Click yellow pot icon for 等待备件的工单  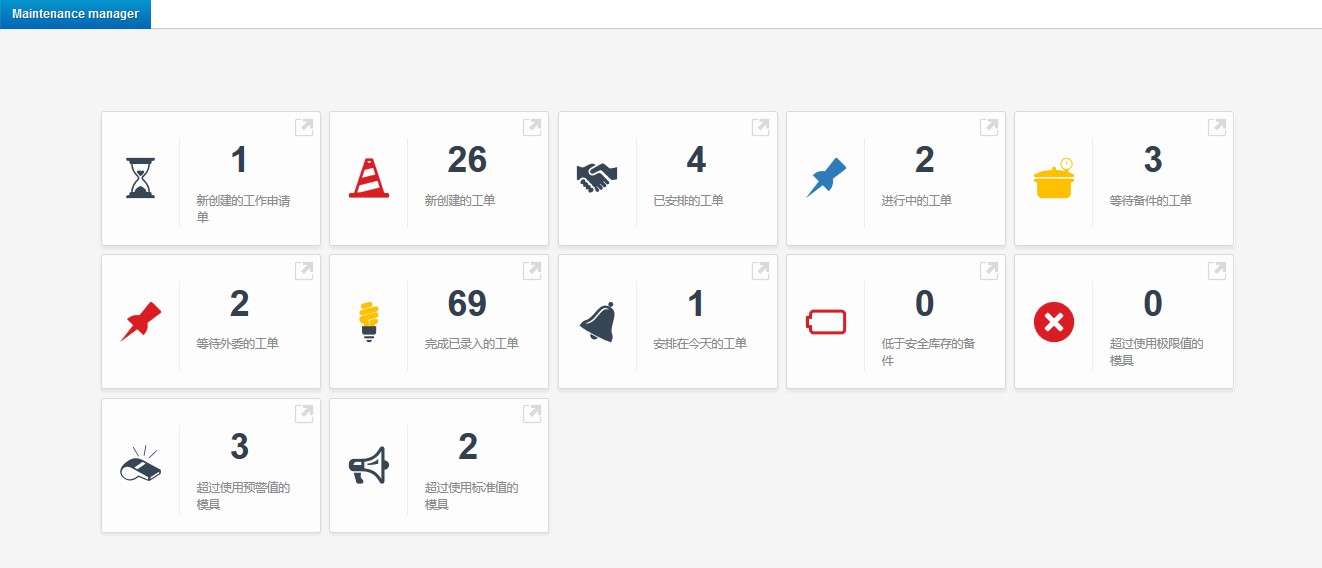1054,178
